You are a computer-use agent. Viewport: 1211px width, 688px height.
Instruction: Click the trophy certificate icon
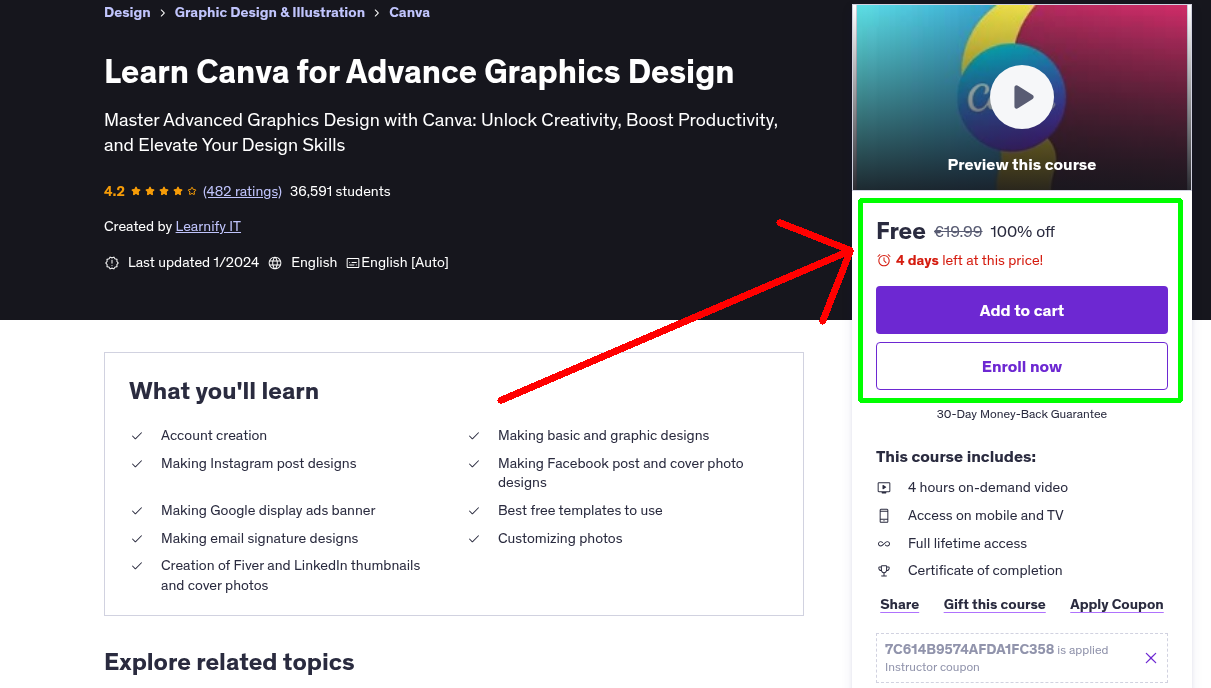point(884,571)
